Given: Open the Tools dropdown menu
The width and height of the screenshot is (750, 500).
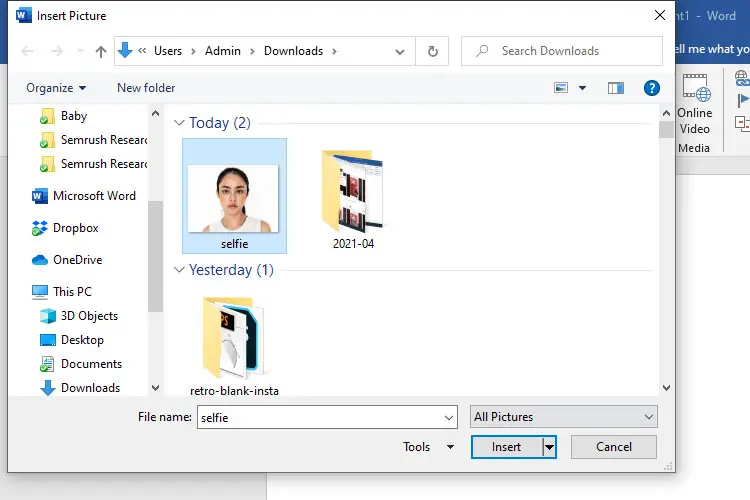Looking at the screenshot, I should click(428, 447).
